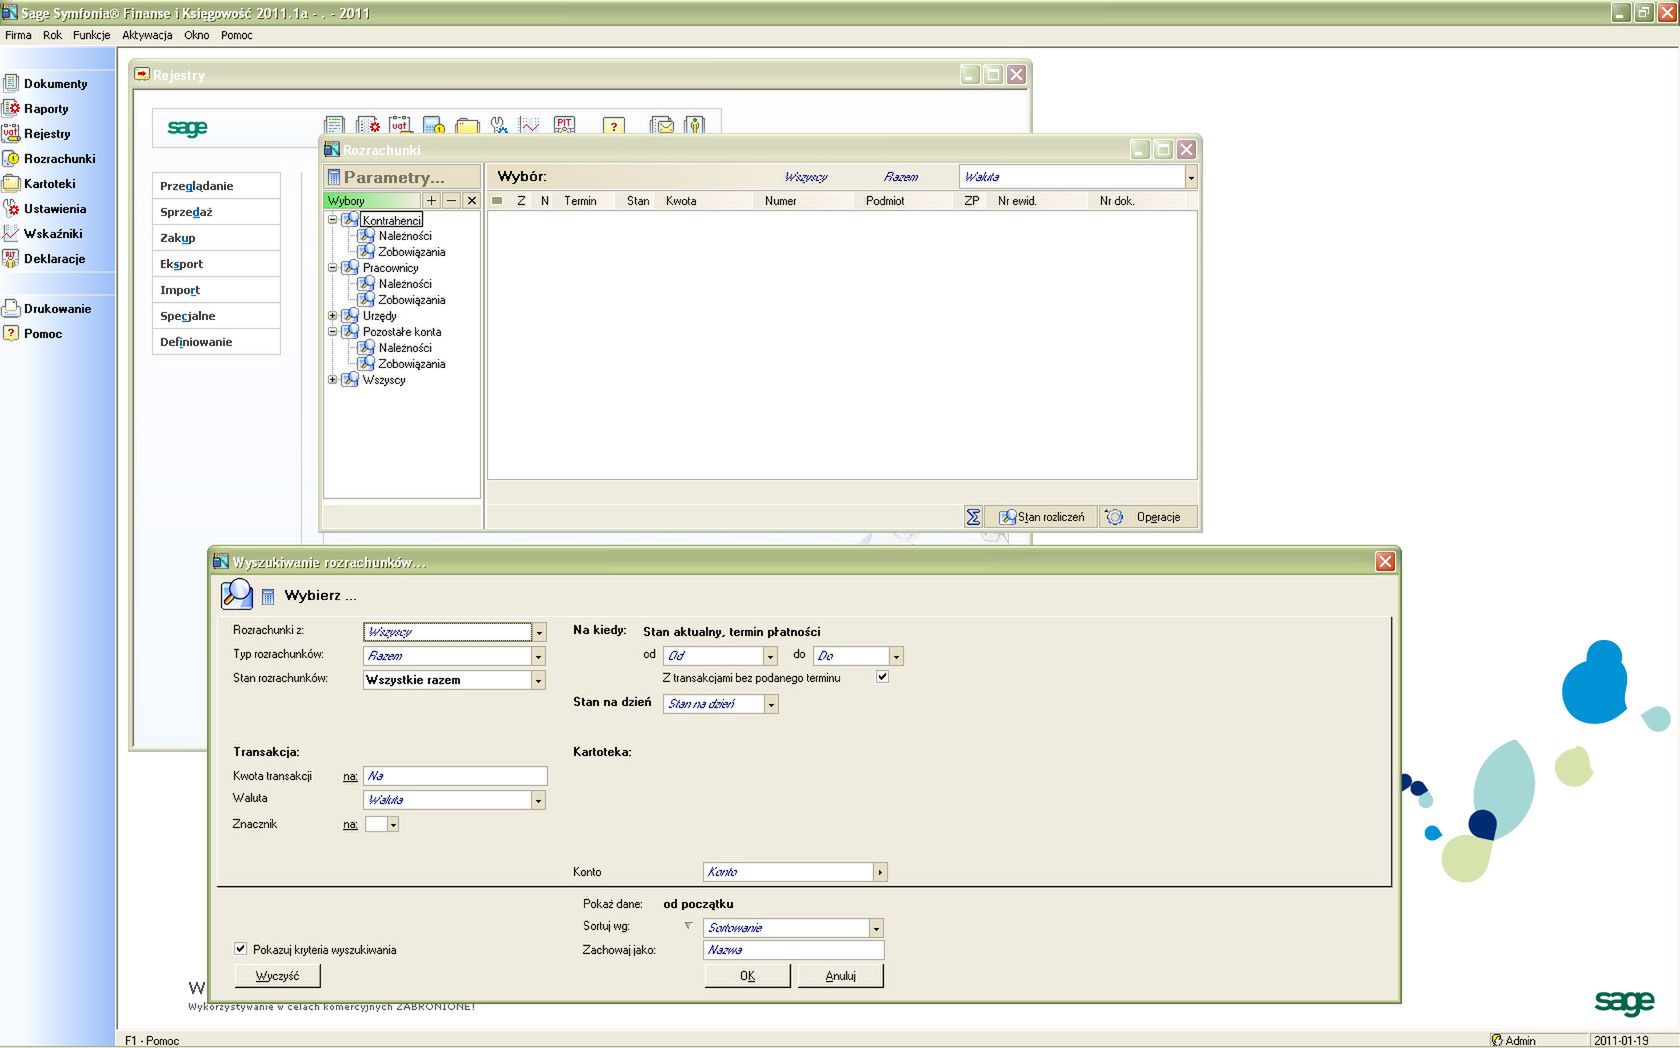Viewport: 1680px width, 1048px height.
Task: Open the Rozrachunki z dropdown
Action: 539,632
